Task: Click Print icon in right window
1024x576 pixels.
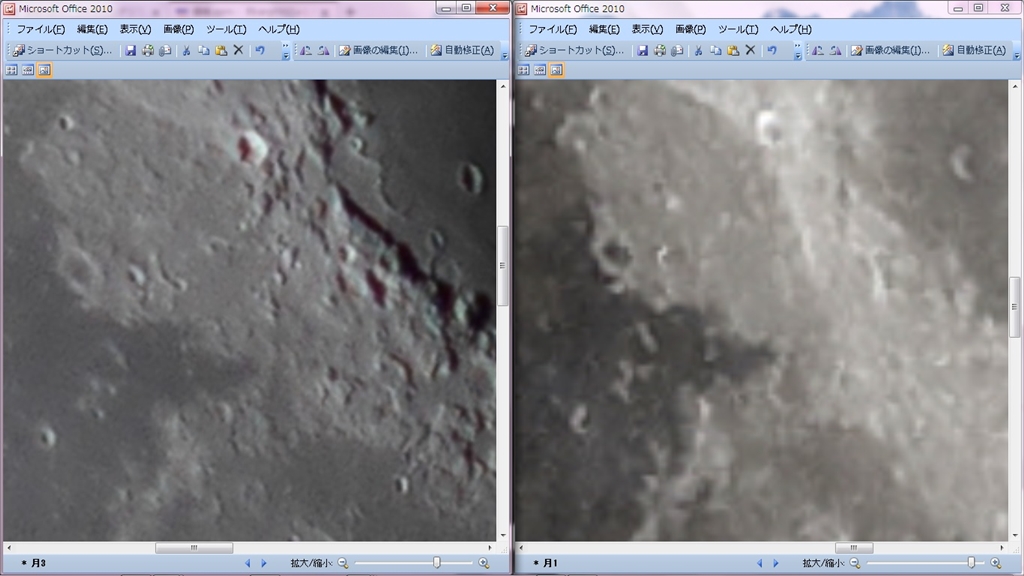Action: point(660,50)
